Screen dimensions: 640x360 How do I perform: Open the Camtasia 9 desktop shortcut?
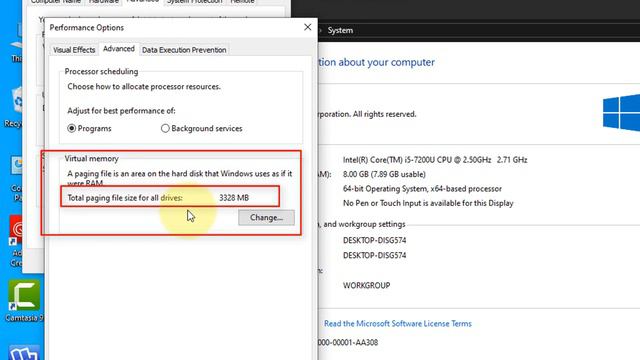[24, 301]
